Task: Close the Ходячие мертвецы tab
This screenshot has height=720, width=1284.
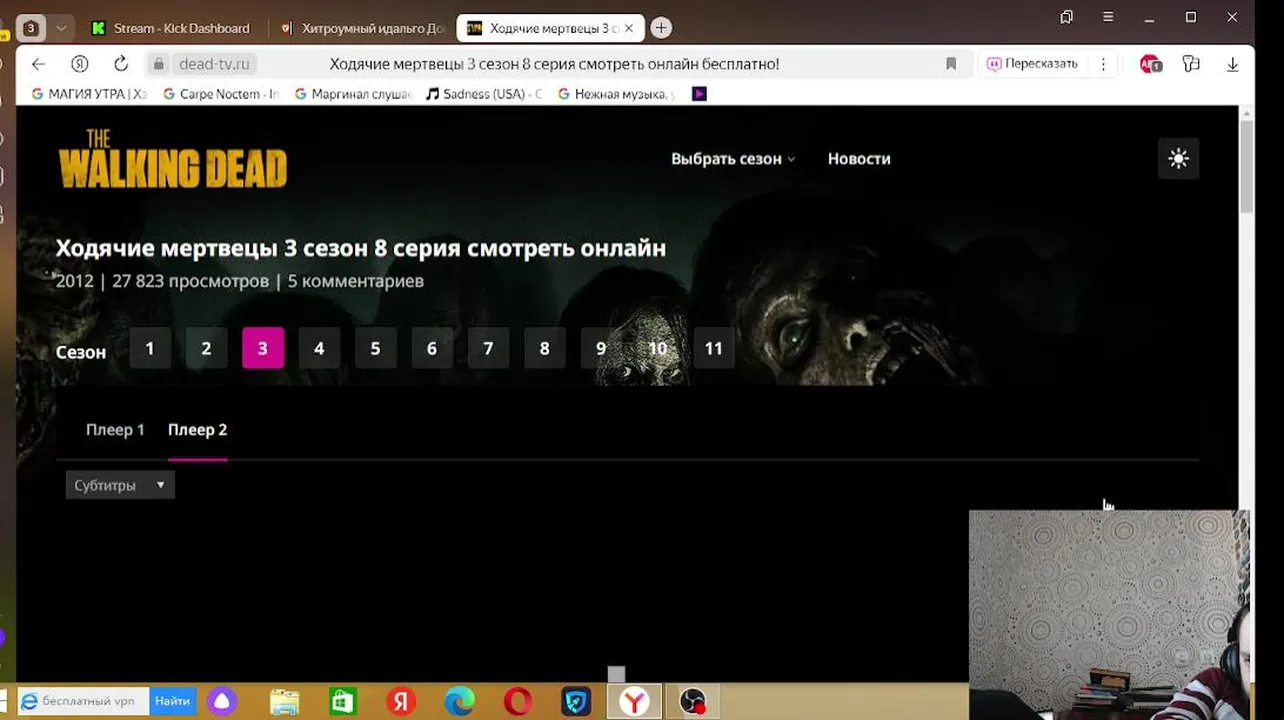Action: coord(629,28)
